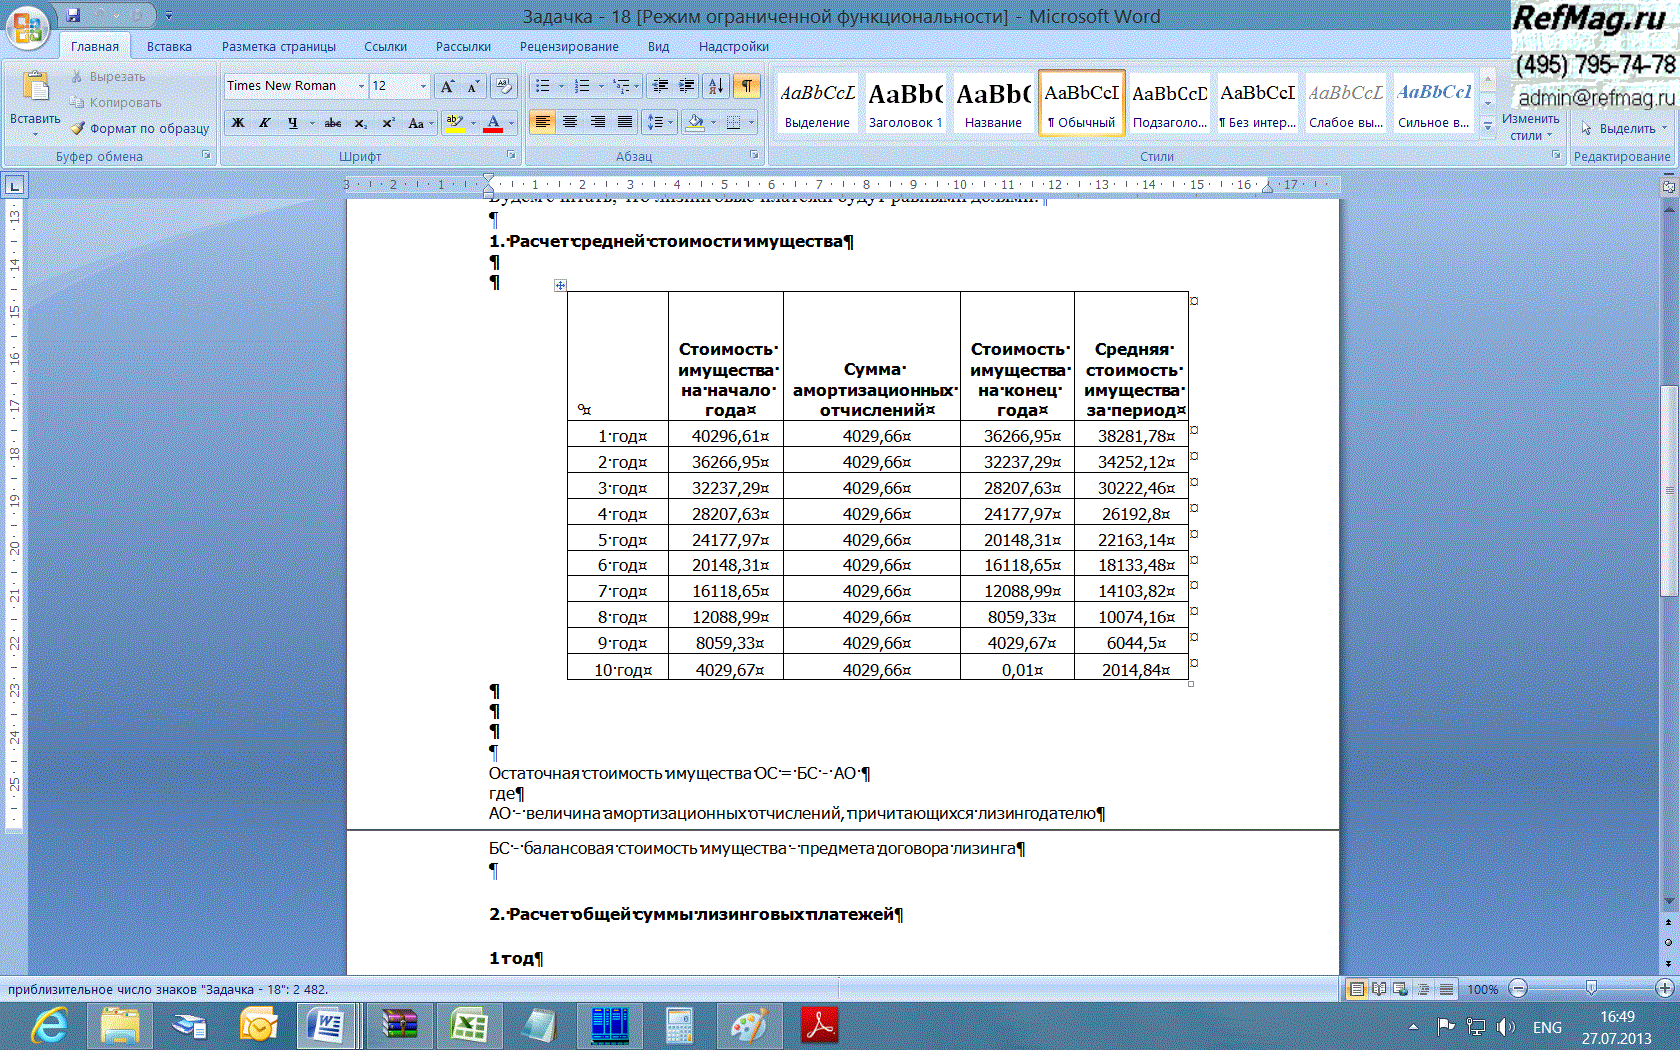
Task: Increase font size with grow font icon
Action: point(447,86)
